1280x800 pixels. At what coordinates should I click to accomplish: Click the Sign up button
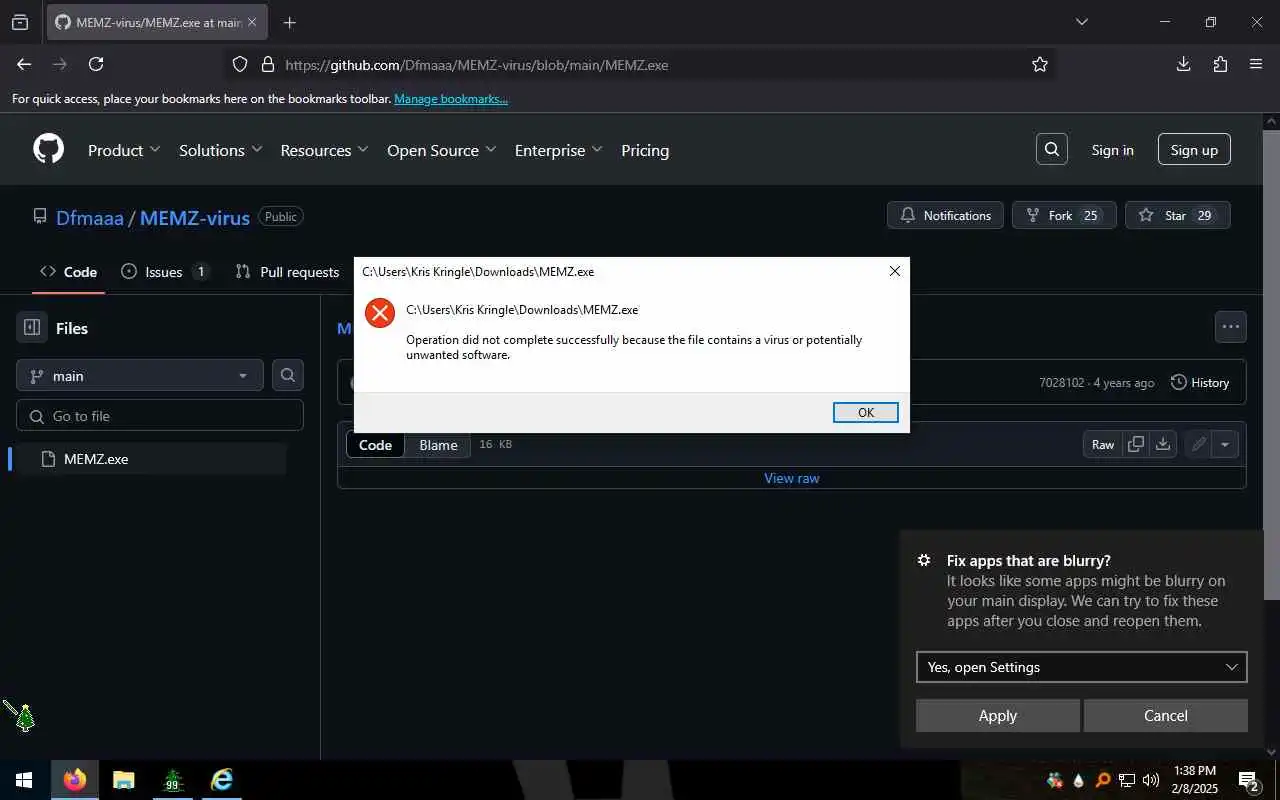pyautogui.click(x=1194, y=150)
